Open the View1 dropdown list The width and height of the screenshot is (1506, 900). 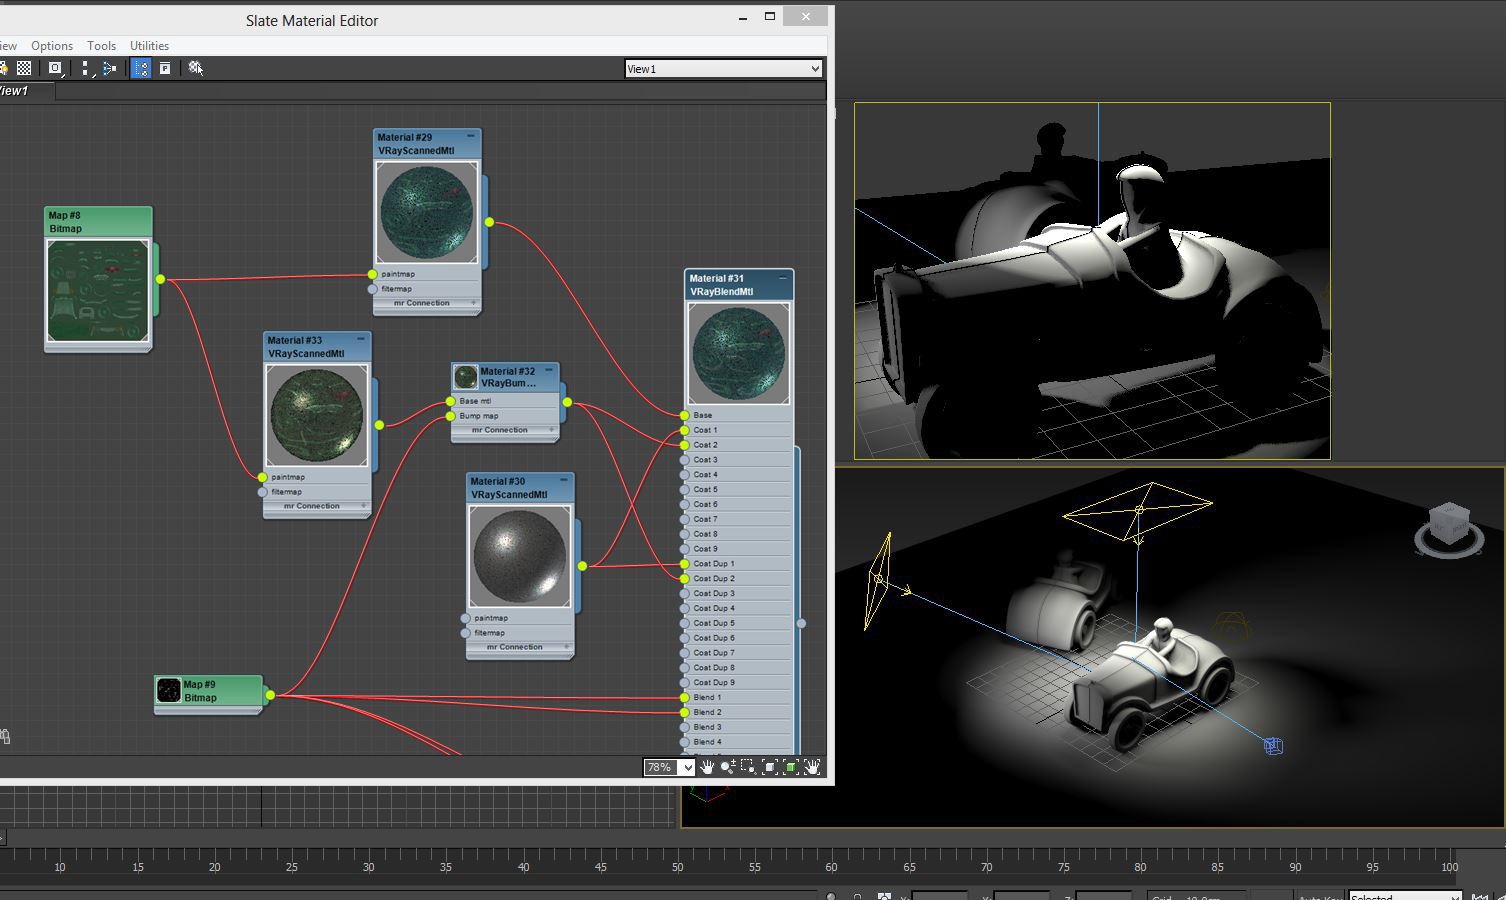point(815,69)
